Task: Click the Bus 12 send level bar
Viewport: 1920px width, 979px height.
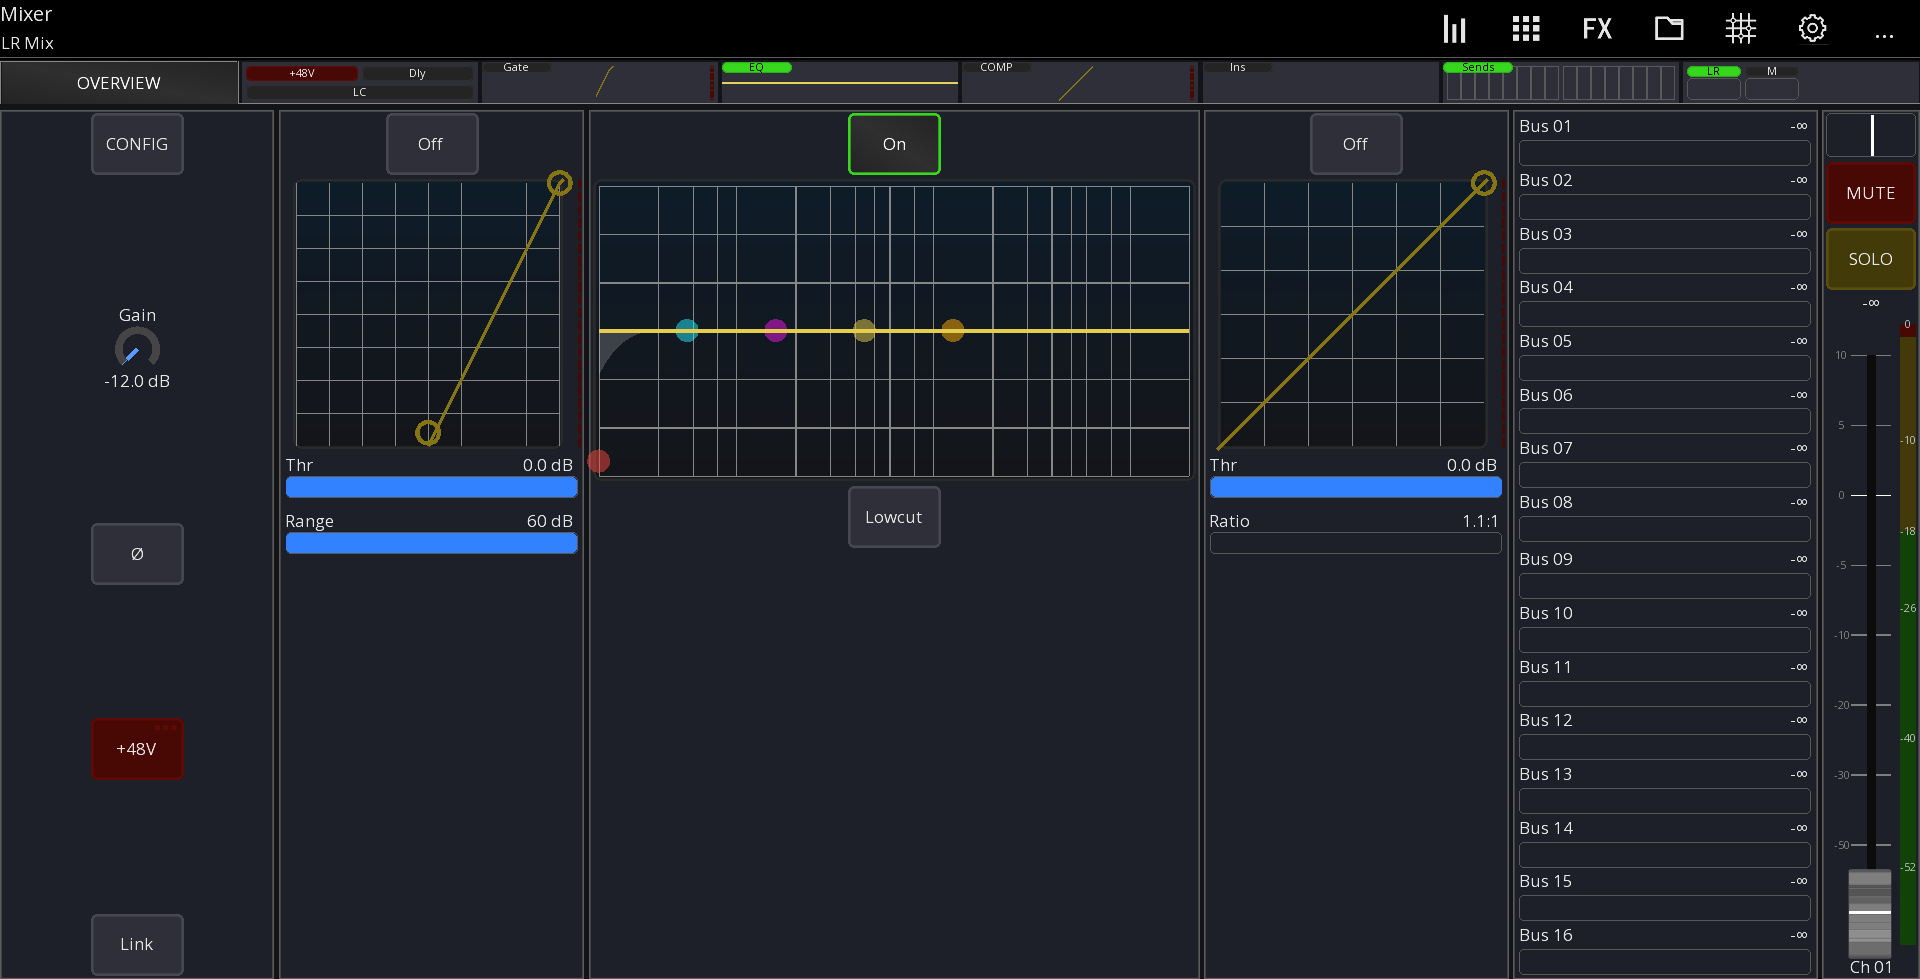Action: (x=1665, y=747)
